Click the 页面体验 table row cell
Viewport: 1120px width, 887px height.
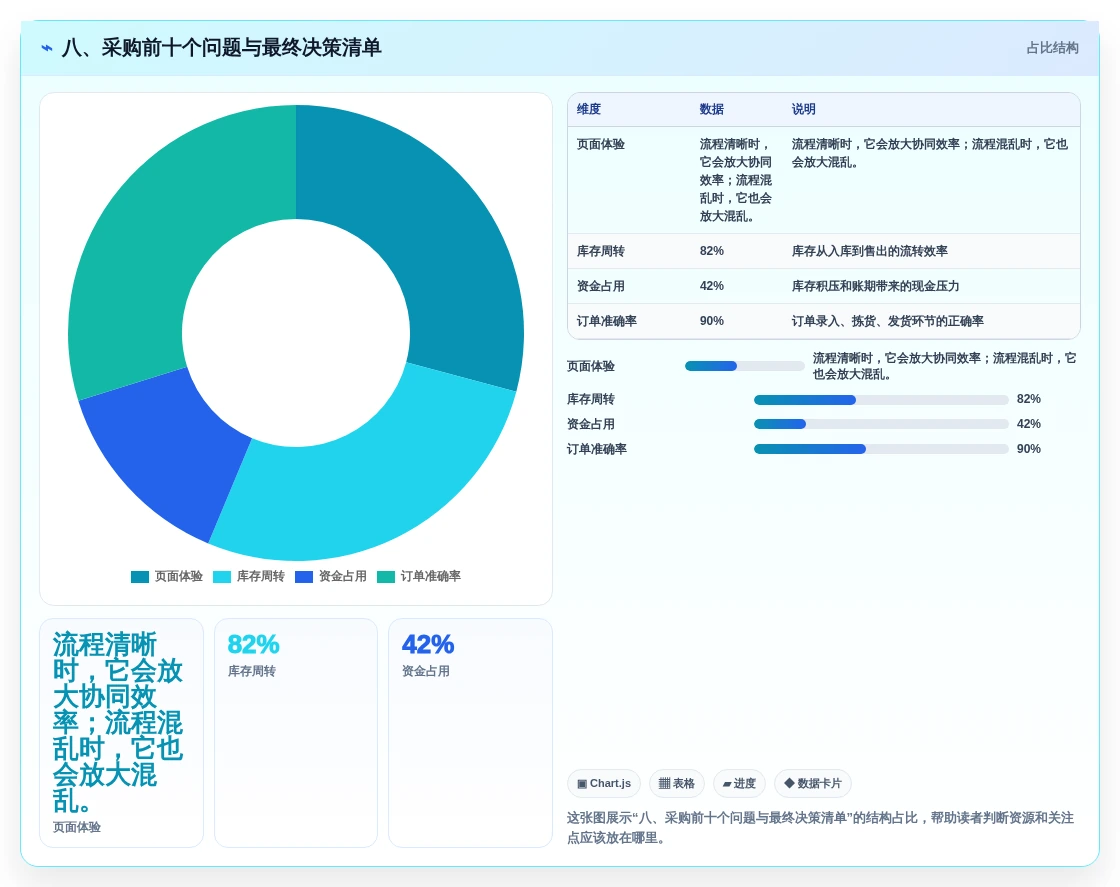pyautogui.click(x=601, y=144)
